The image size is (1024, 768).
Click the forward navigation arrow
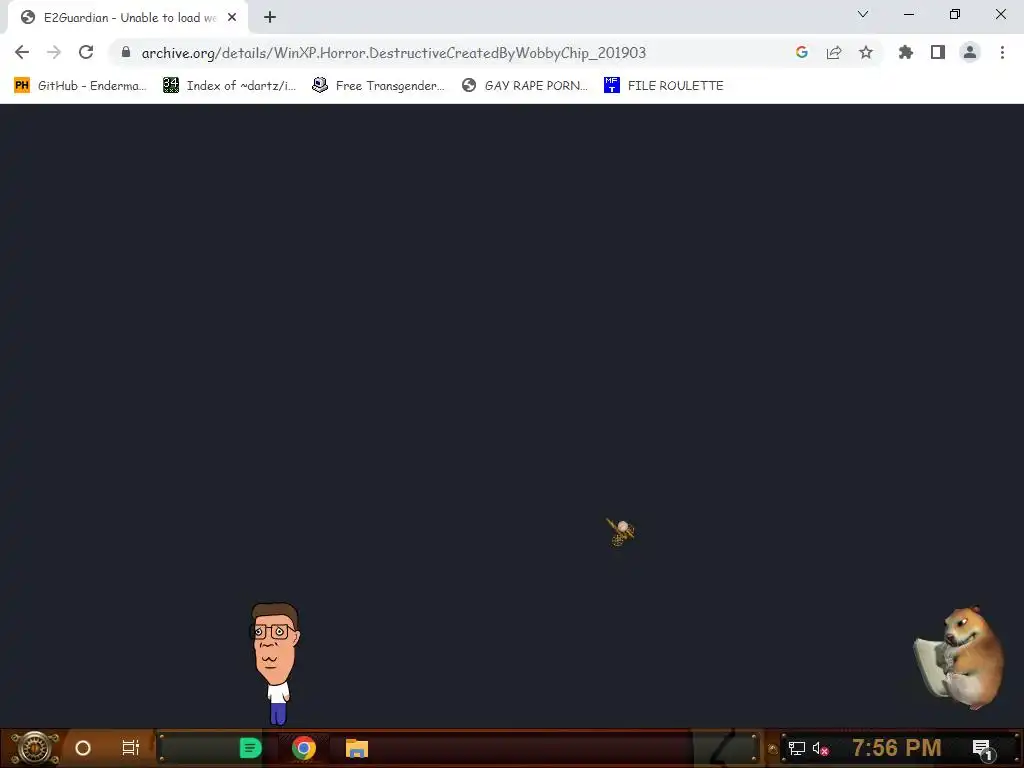pos(54,52)
